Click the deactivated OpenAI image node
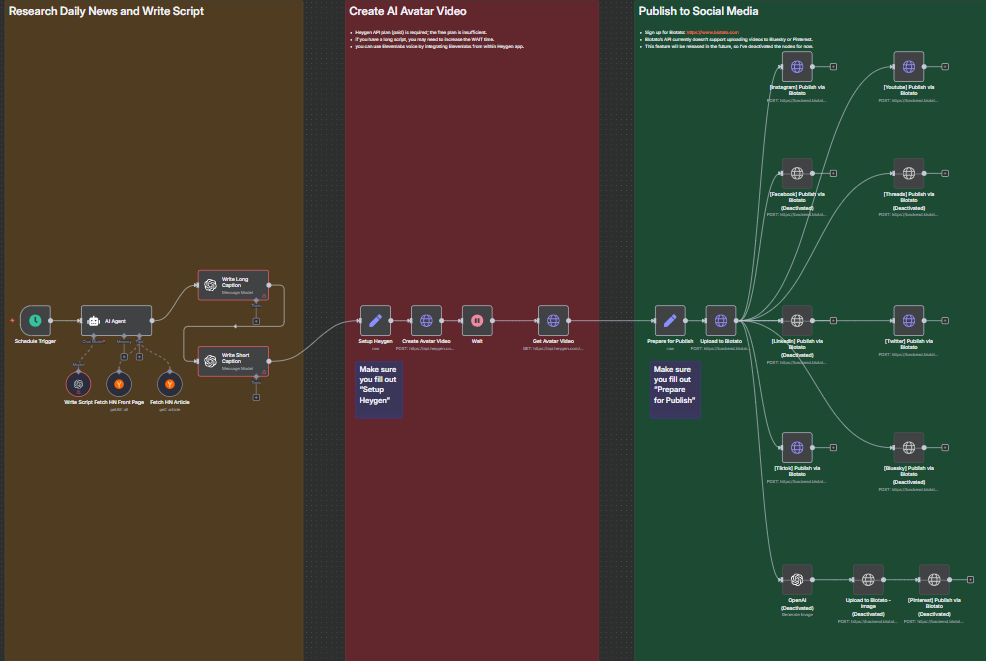Viewport: 986px width, 661px height. click(x=797, y=579)
